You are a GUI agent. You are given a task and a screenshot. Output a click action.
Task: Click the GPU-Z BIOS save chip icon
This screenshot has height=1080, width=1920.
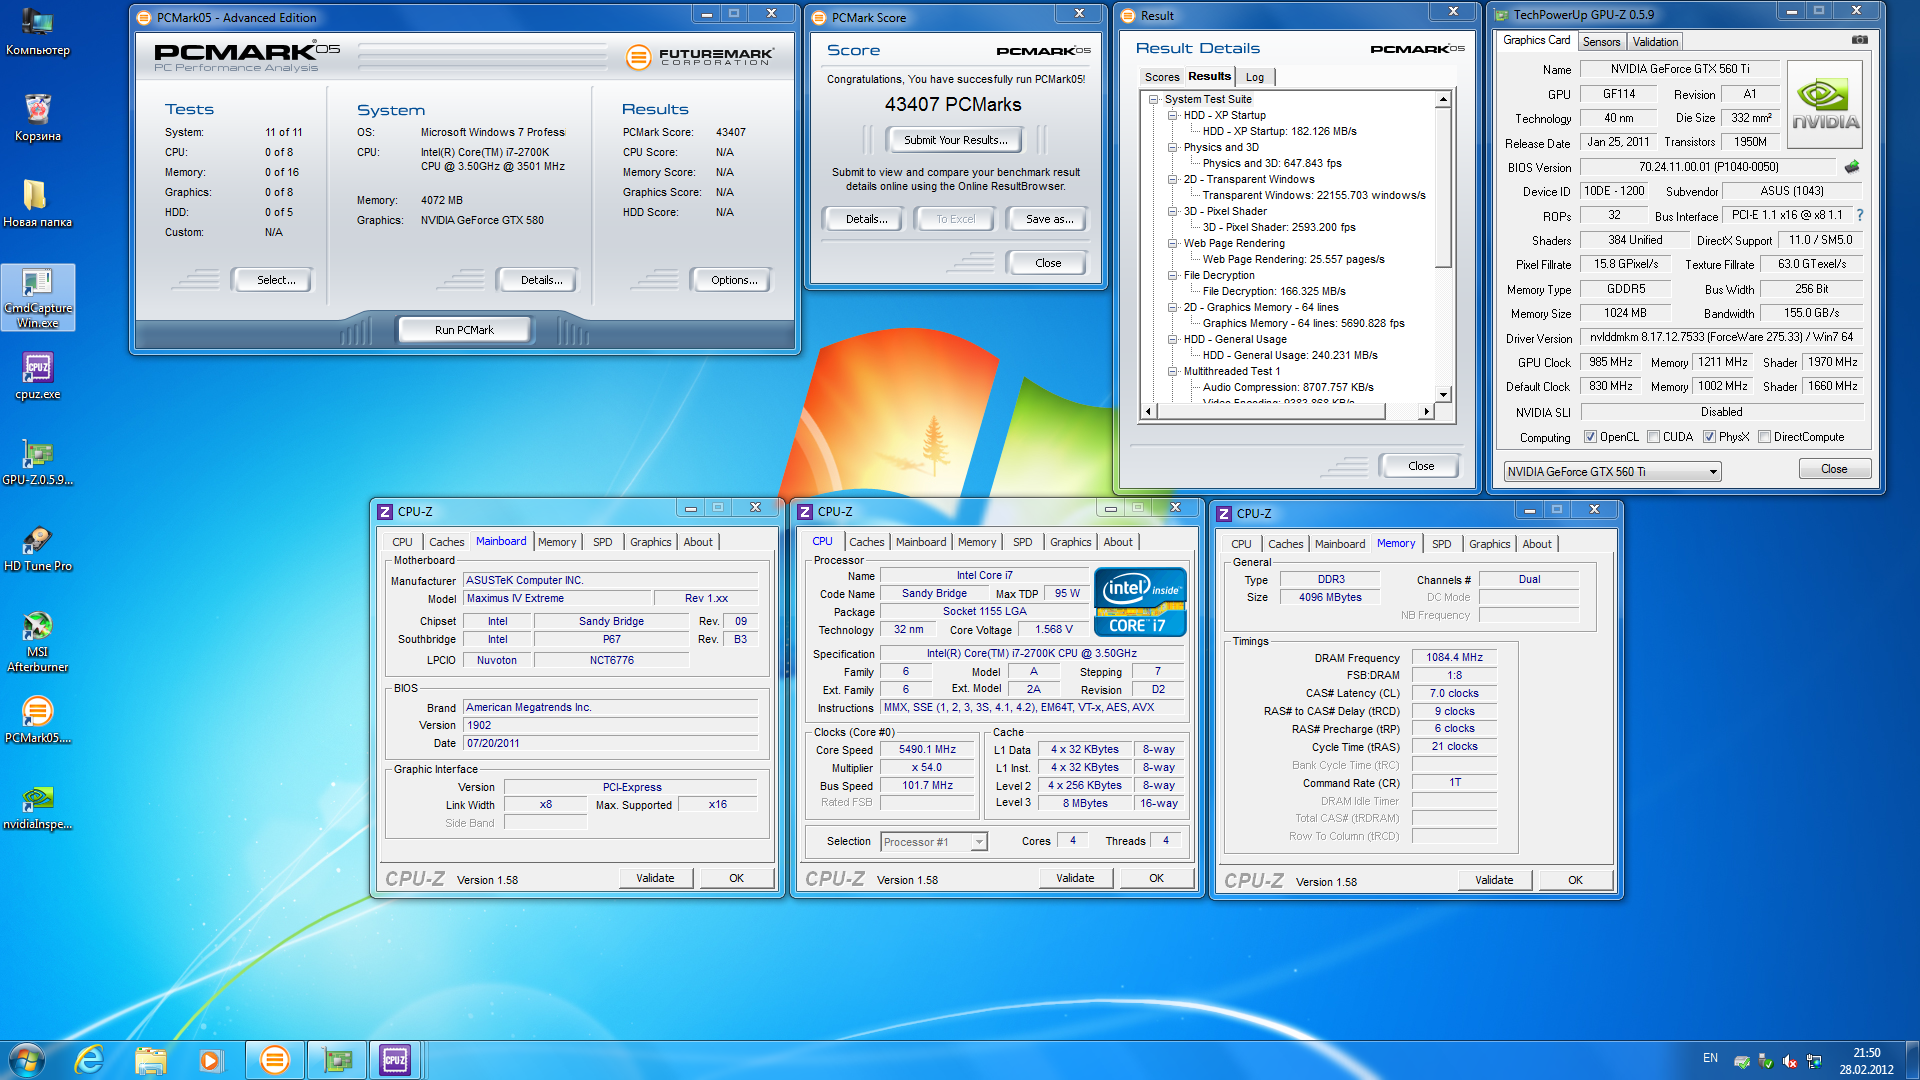click(x=1852, y=167)
